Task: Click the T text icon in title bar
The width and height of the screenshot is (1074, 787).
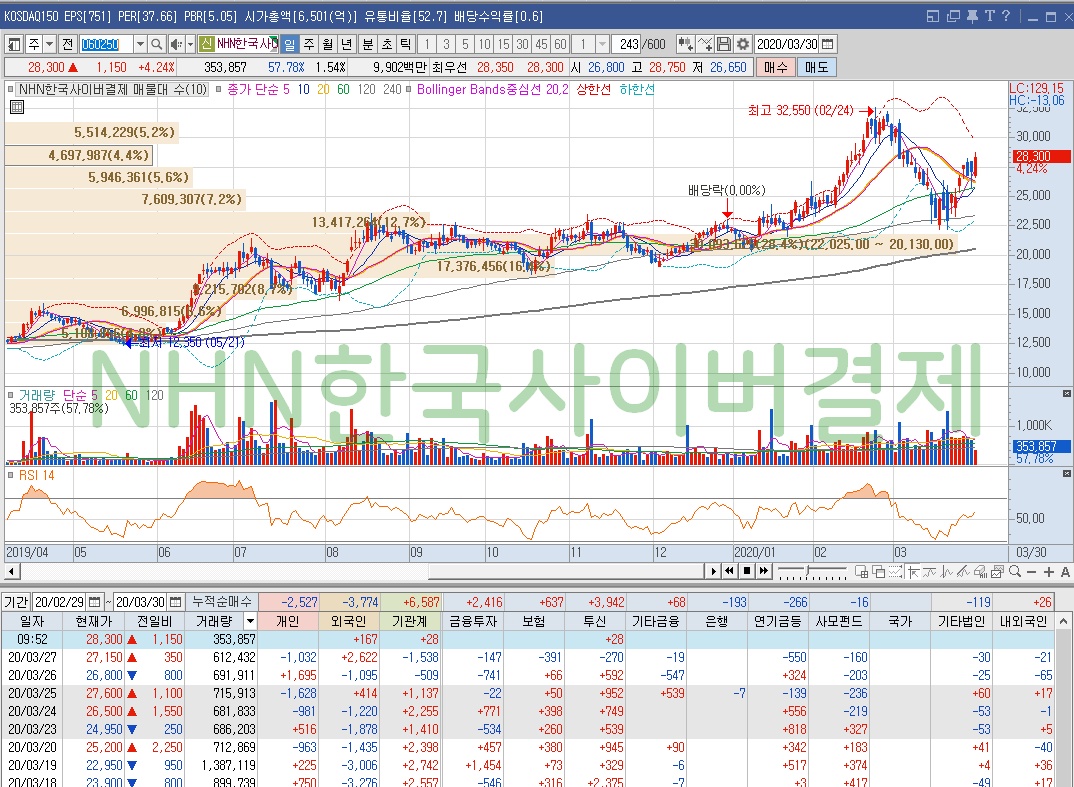Action: tap(989, 16)
